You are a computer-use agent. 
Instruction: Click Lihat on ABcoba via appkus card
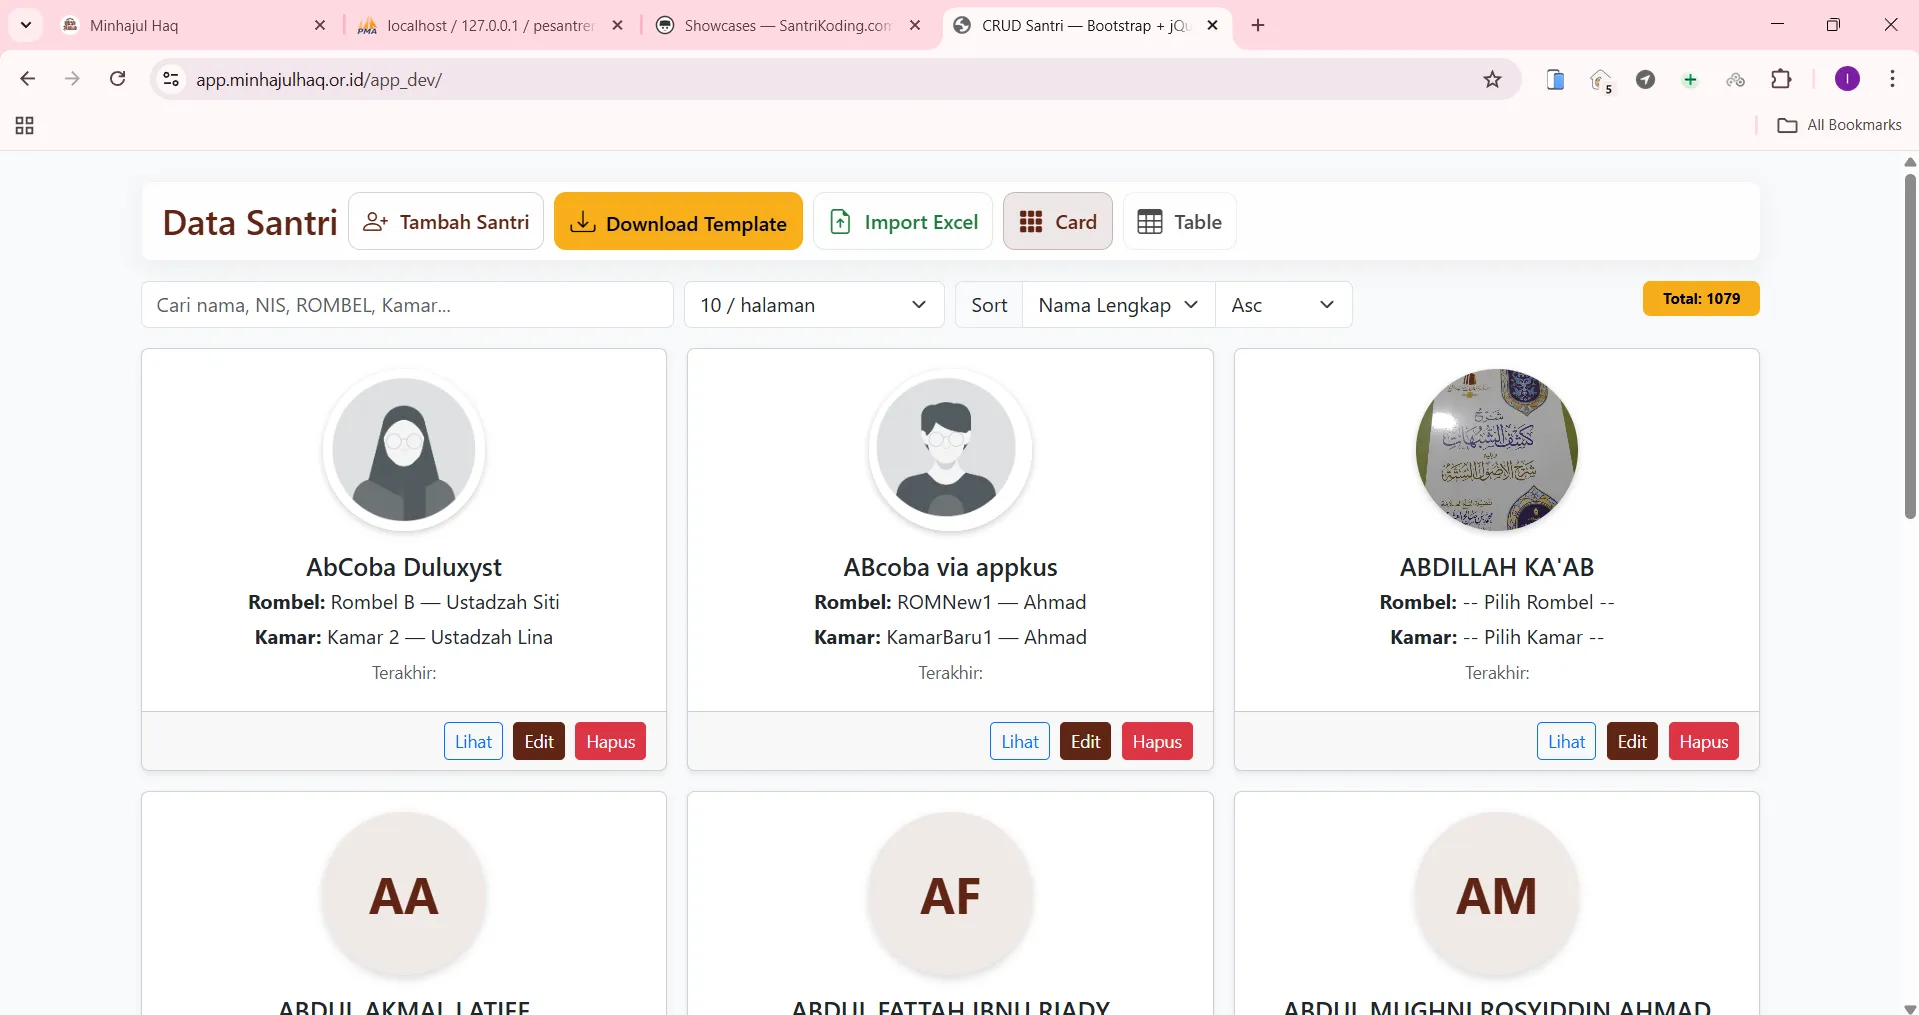[1020, 741]
